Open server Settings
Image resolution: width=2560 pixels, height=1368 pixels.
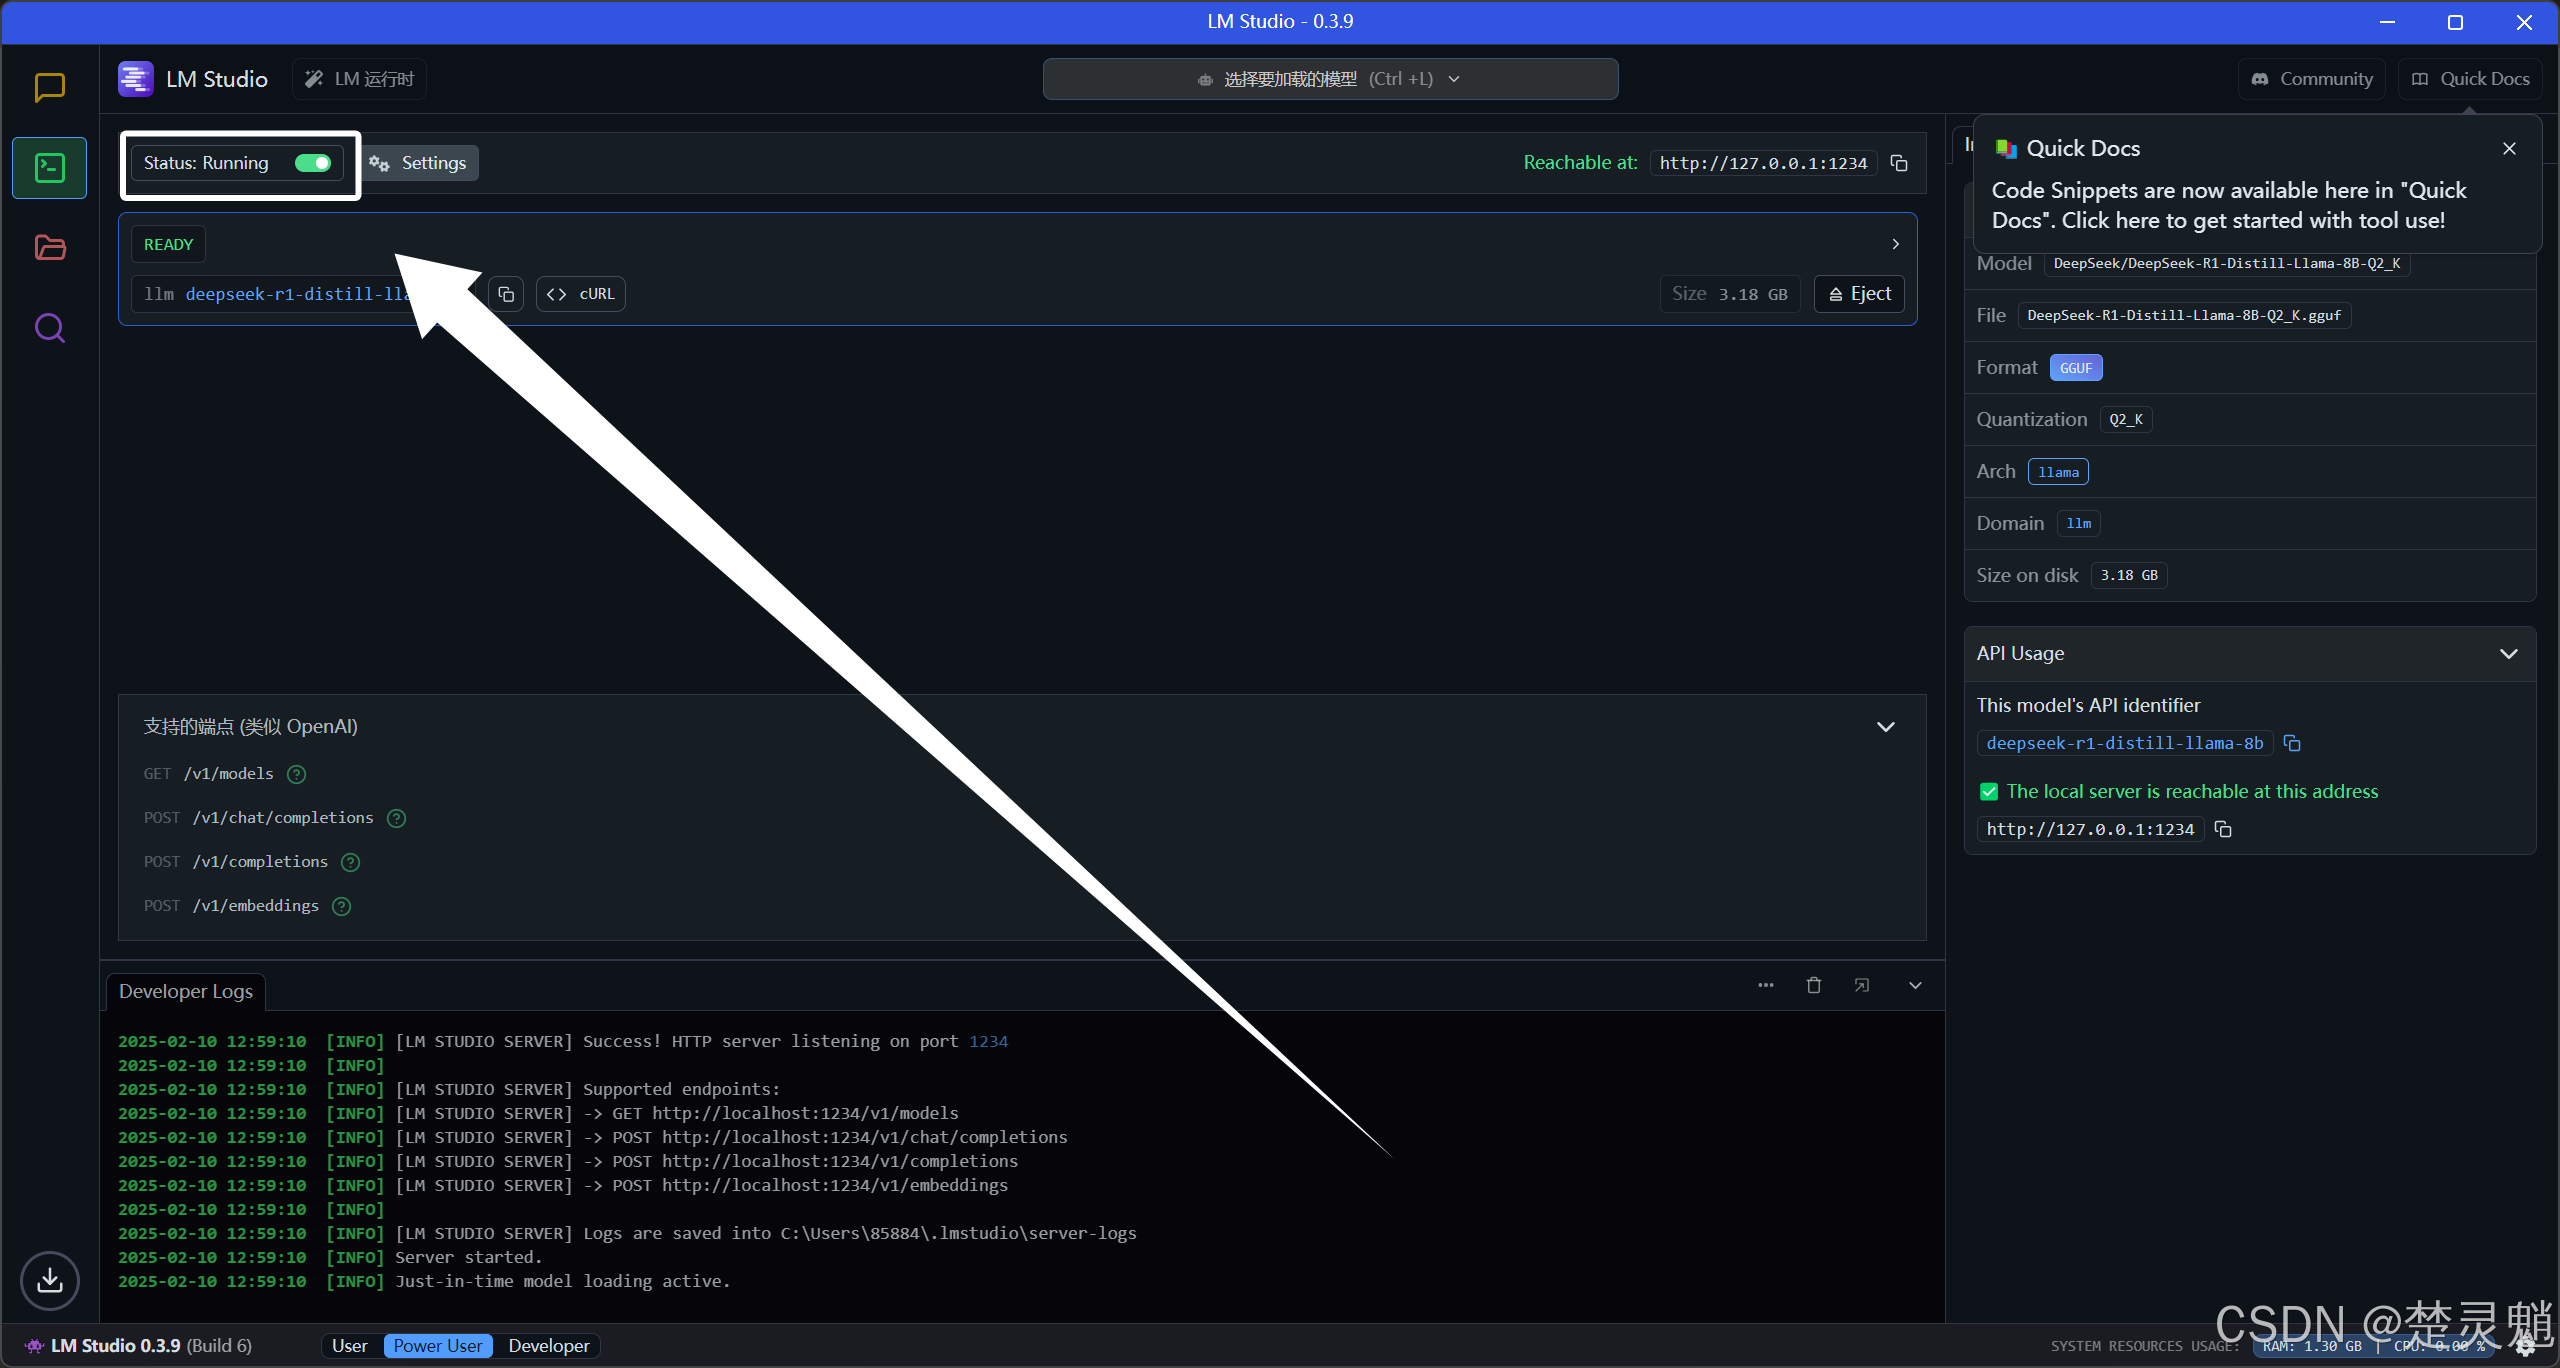tap(420, 163)
